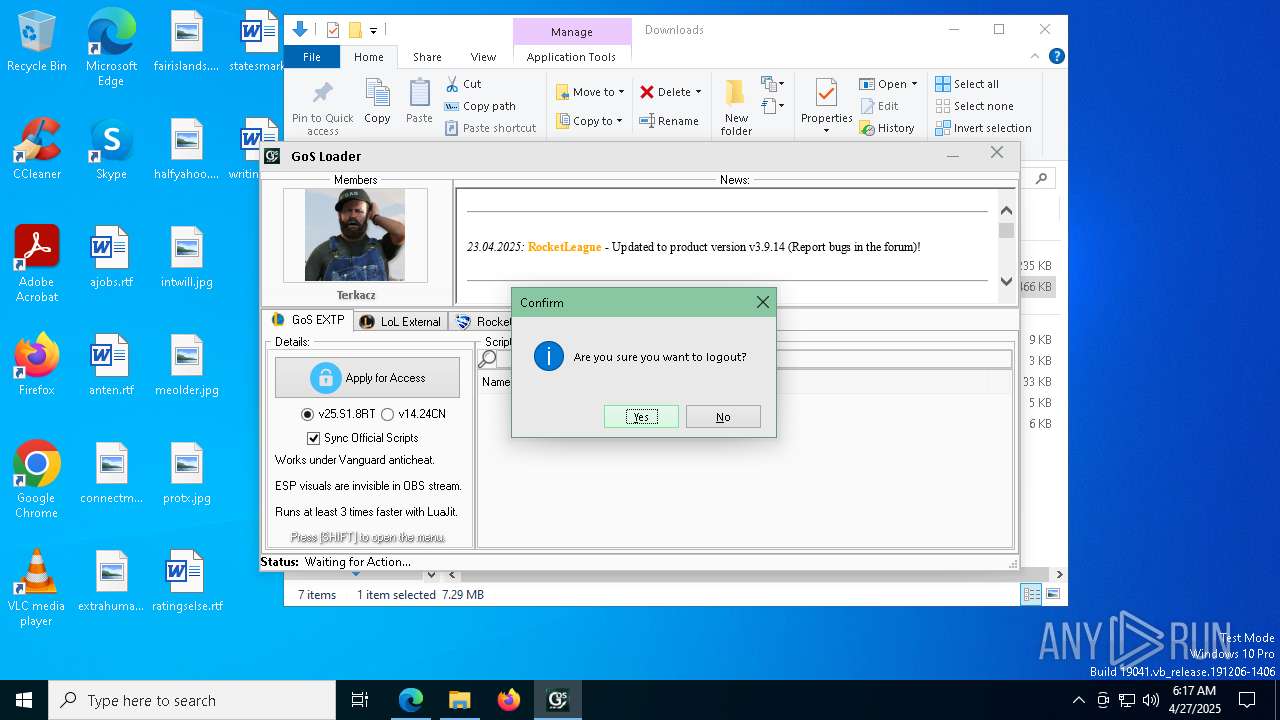Screen dimensions: 1280x720
Task: Click the taskbar search box
Action: point(192,700)
